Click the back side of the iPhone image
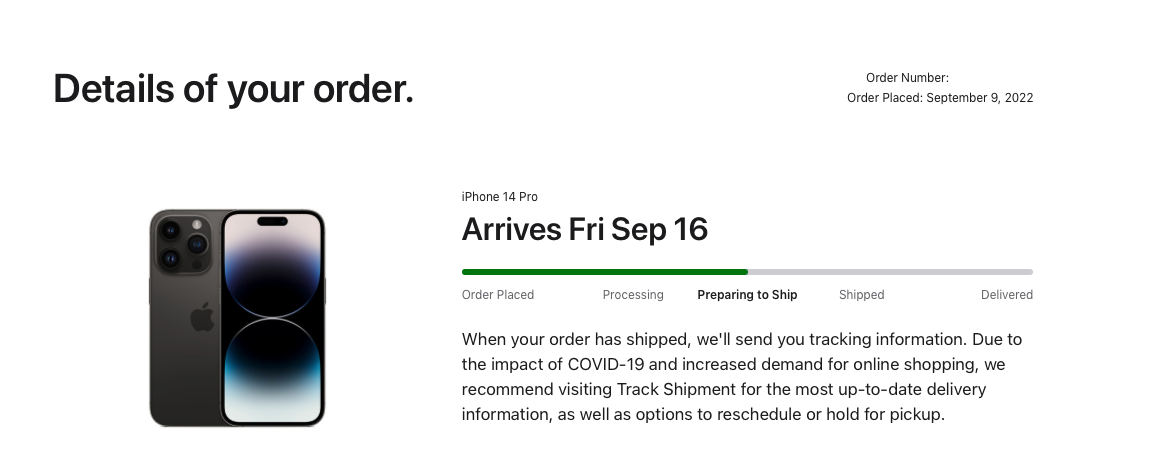 coord(186,318)
